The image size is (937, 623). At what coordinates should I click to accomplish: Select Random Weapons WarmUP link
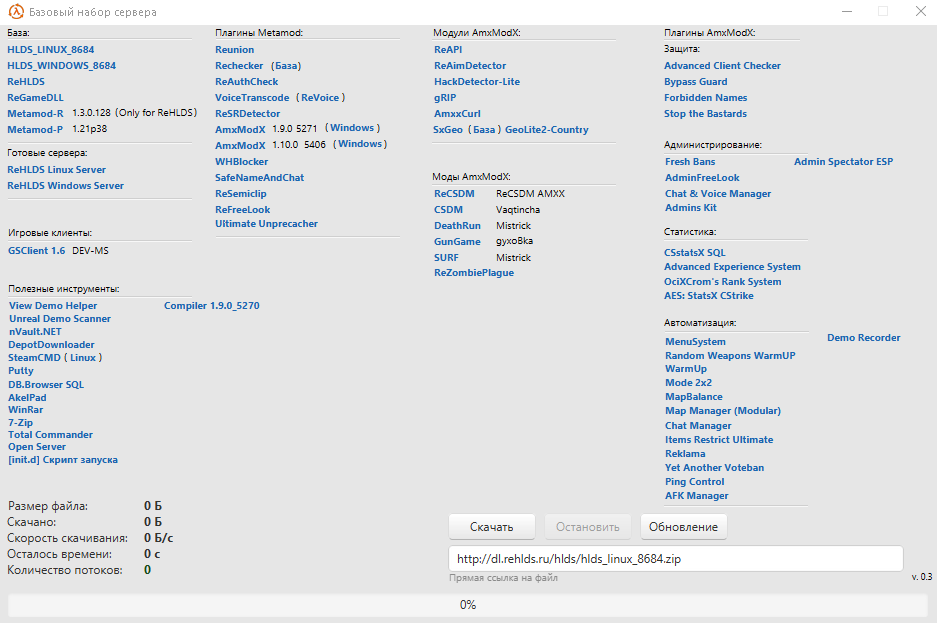(x=730, y=356)
